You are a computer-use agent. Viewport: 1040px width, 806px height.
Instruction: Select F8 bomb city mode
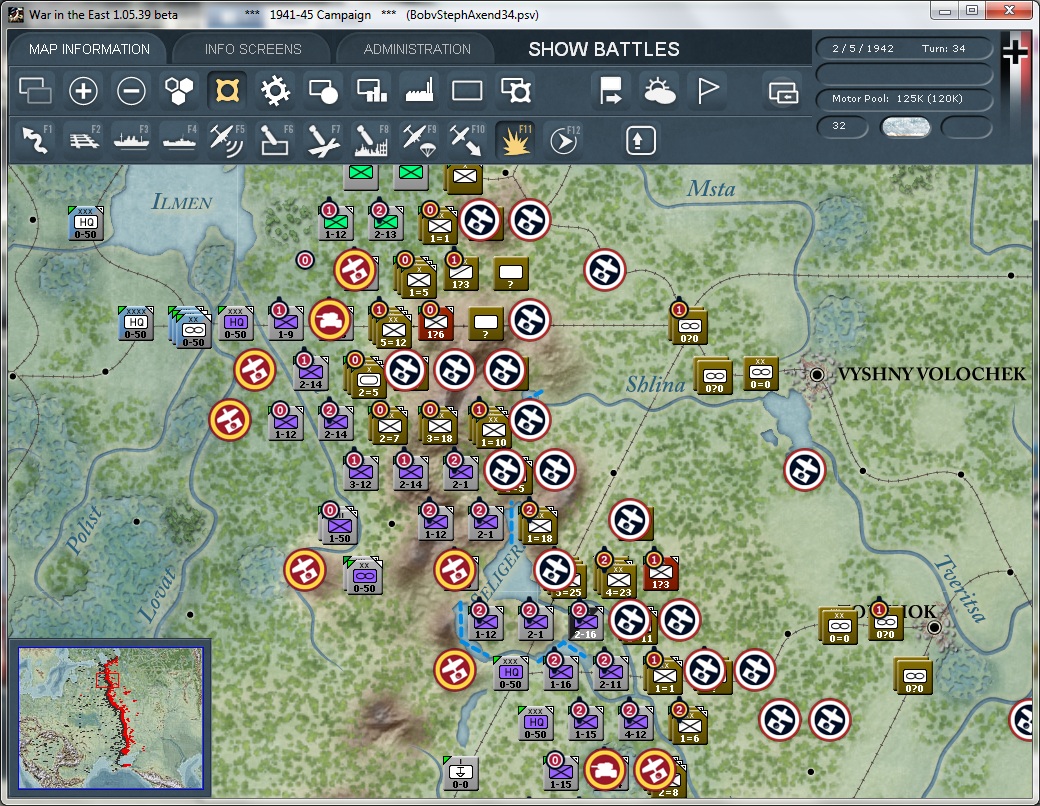click(x=371, y=140)
